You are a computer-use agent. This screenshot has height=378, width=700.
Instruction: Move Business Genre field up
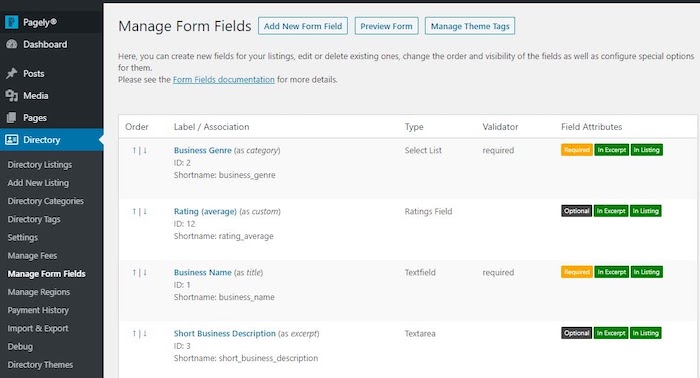134,150
